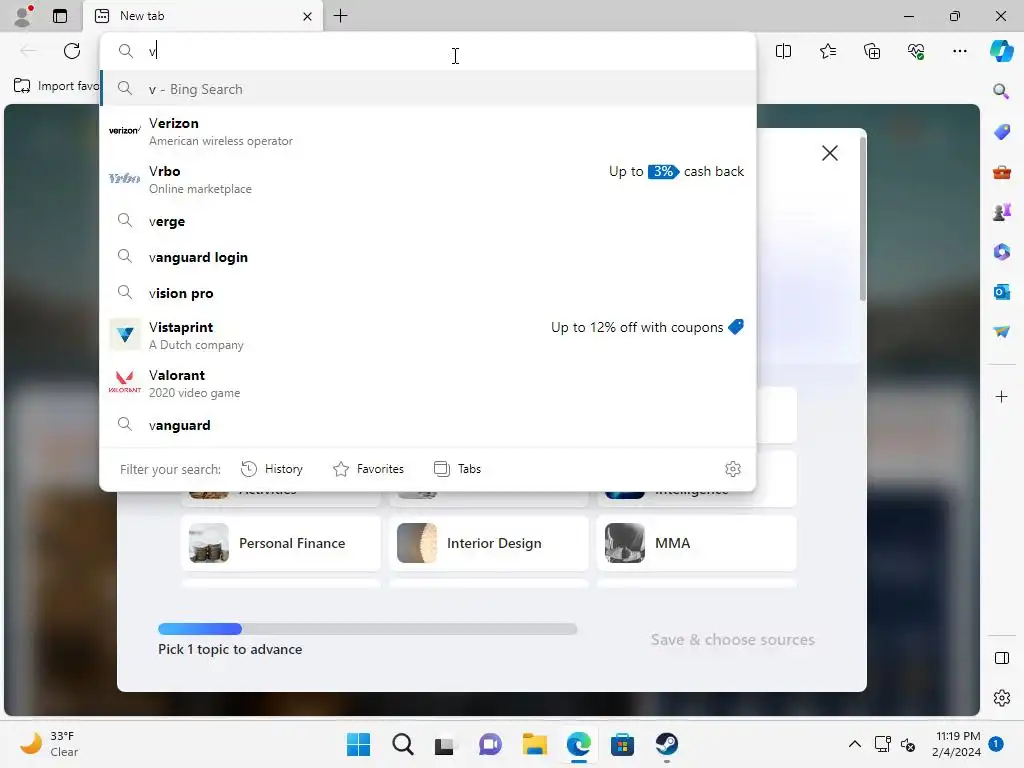Screen dimensions: 1024x768
Task: Open File Explorer on taskbar
Action: pyautogui.click(x=534, y=744)
